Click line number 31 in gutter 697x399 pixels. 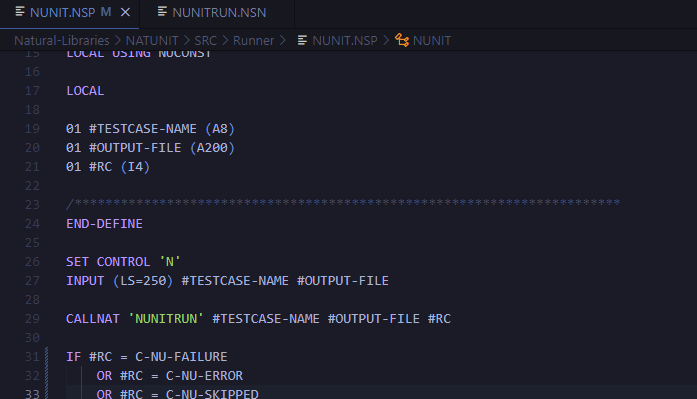coord(32,356)
